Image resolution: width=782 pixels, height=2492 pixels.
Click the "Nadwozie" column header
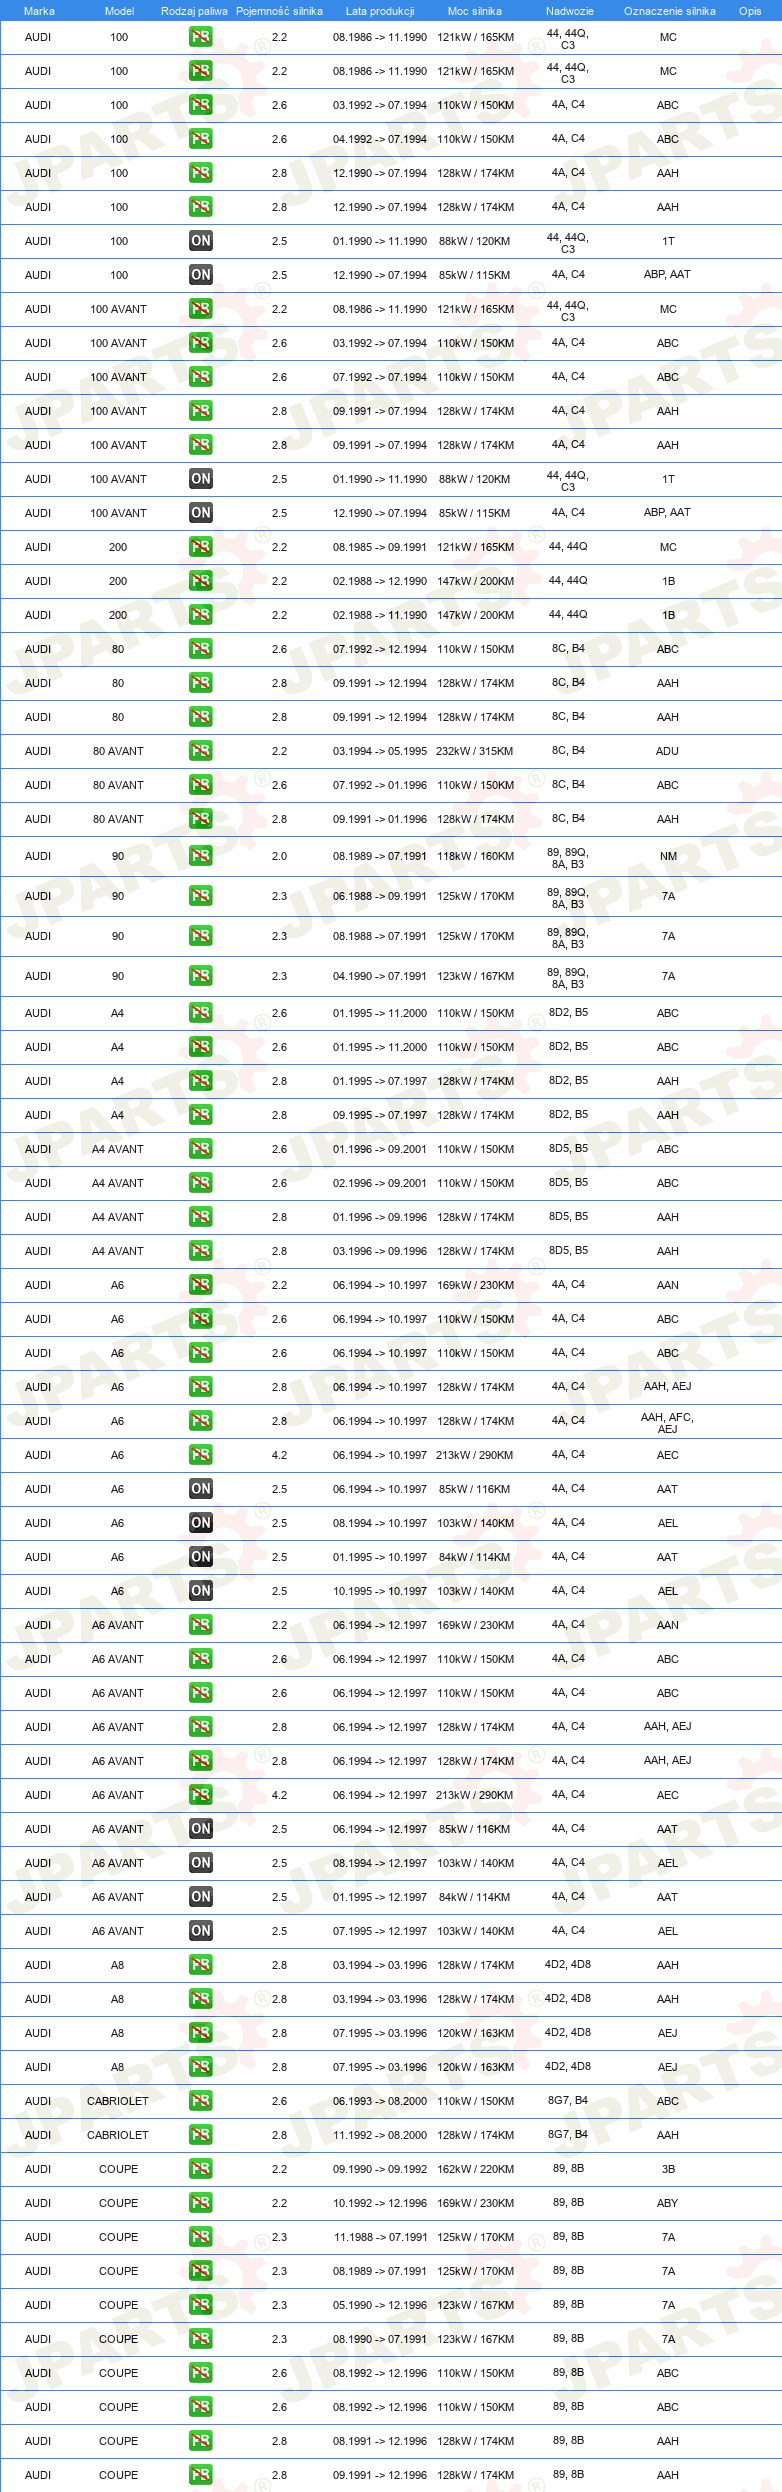[570, 11]
